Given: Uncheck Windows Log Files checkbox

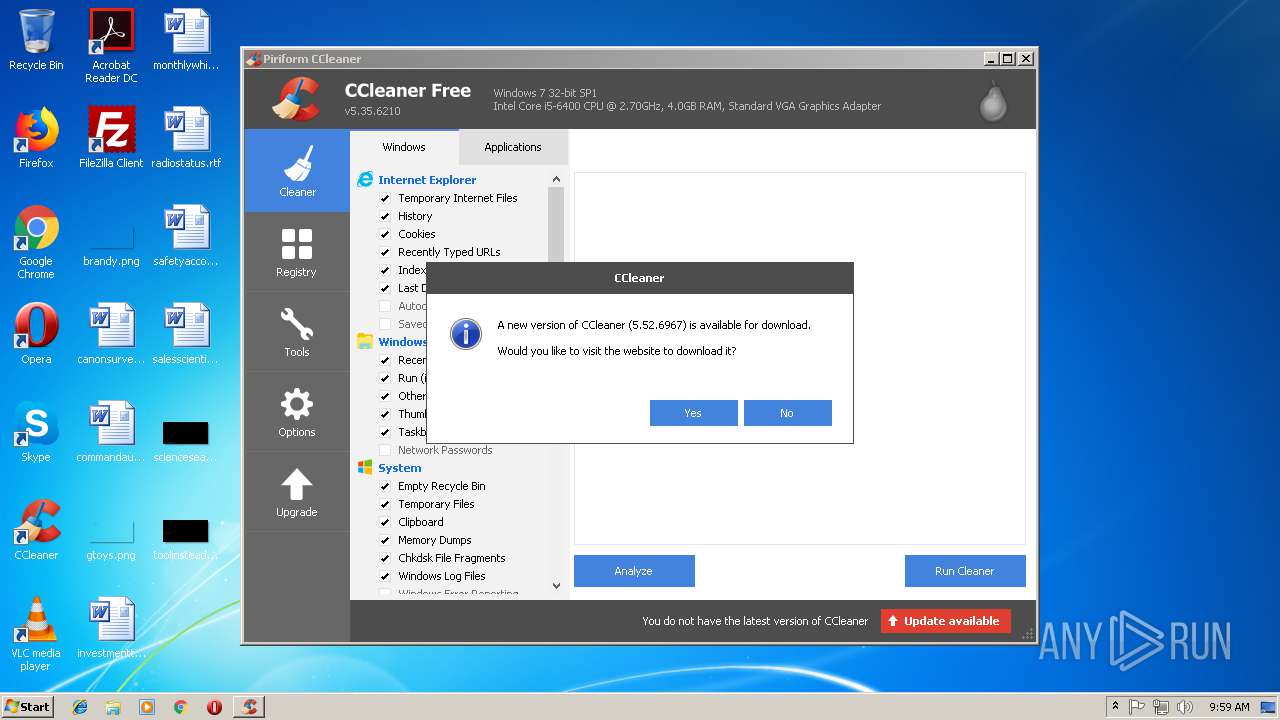Looking at the screenshot, I should coord(385,576).
